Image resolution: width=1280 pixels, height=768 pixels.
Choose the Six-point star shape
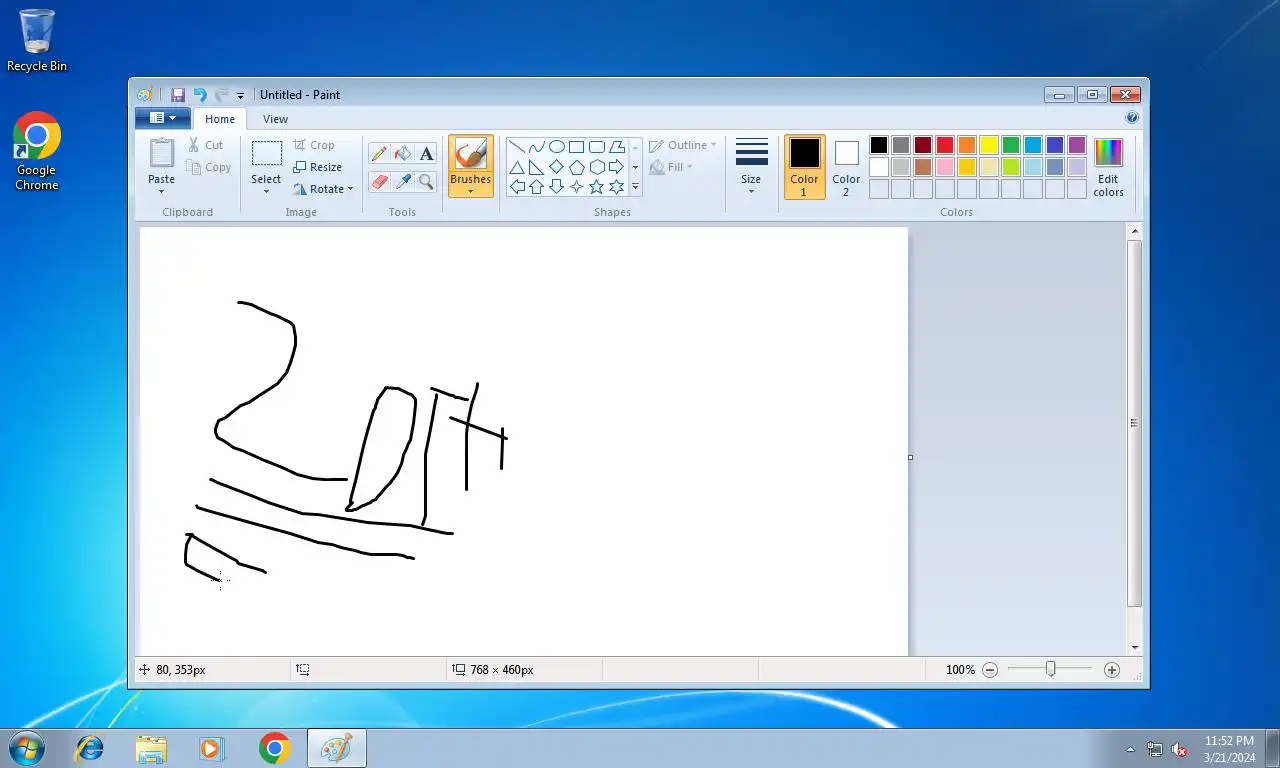coord(617,187)
